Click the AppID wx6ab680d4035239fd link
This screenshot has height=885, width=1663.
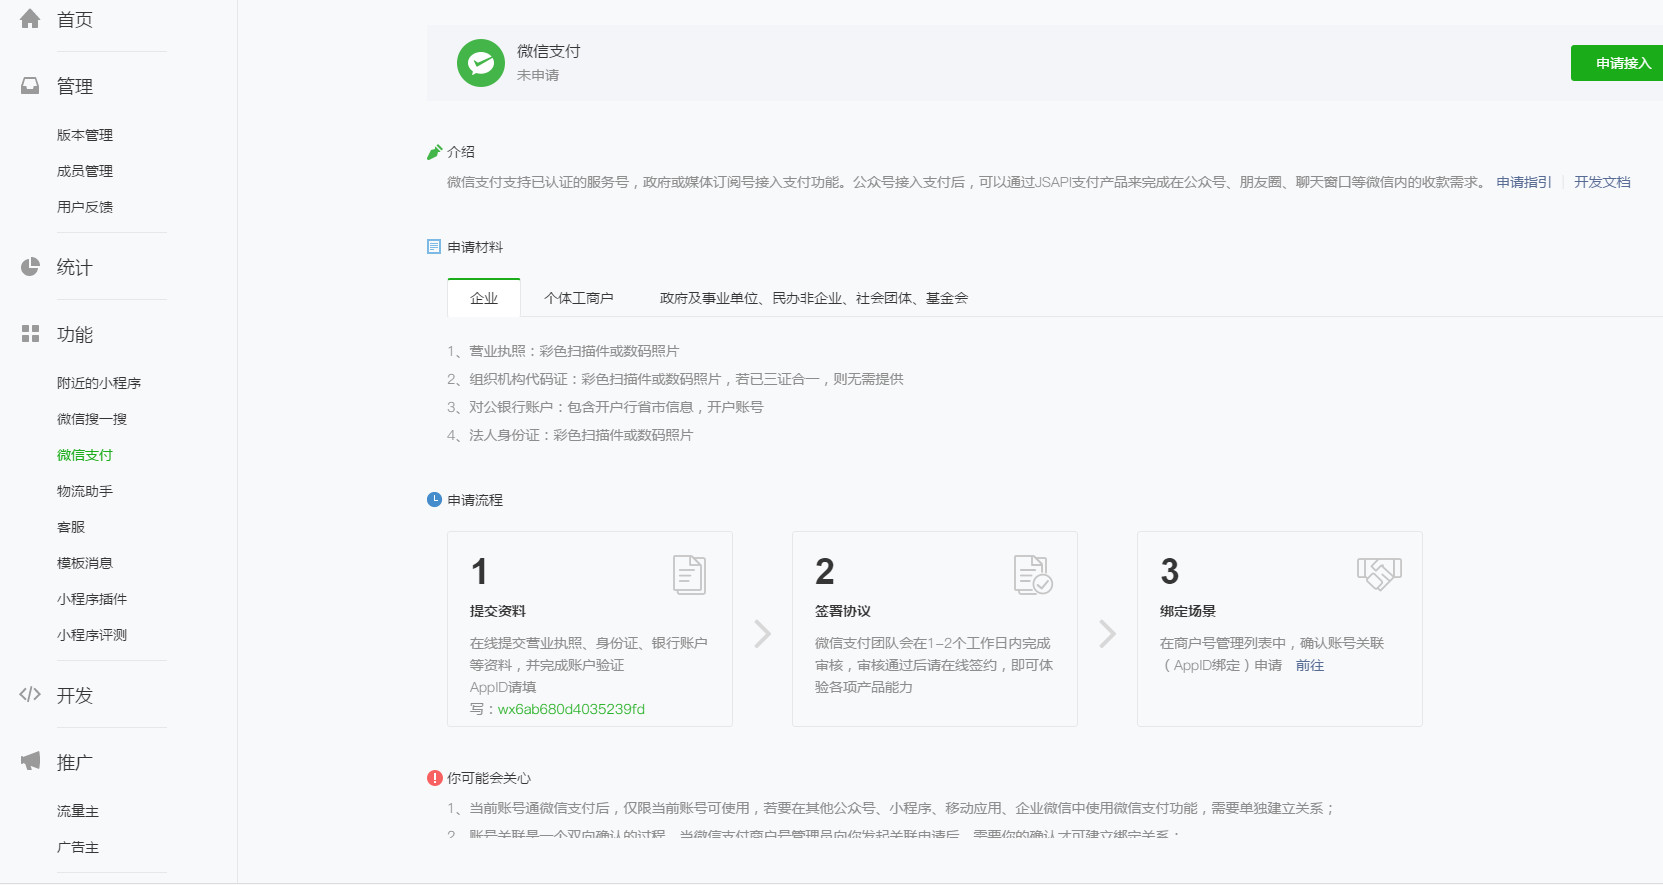(571, 709)
